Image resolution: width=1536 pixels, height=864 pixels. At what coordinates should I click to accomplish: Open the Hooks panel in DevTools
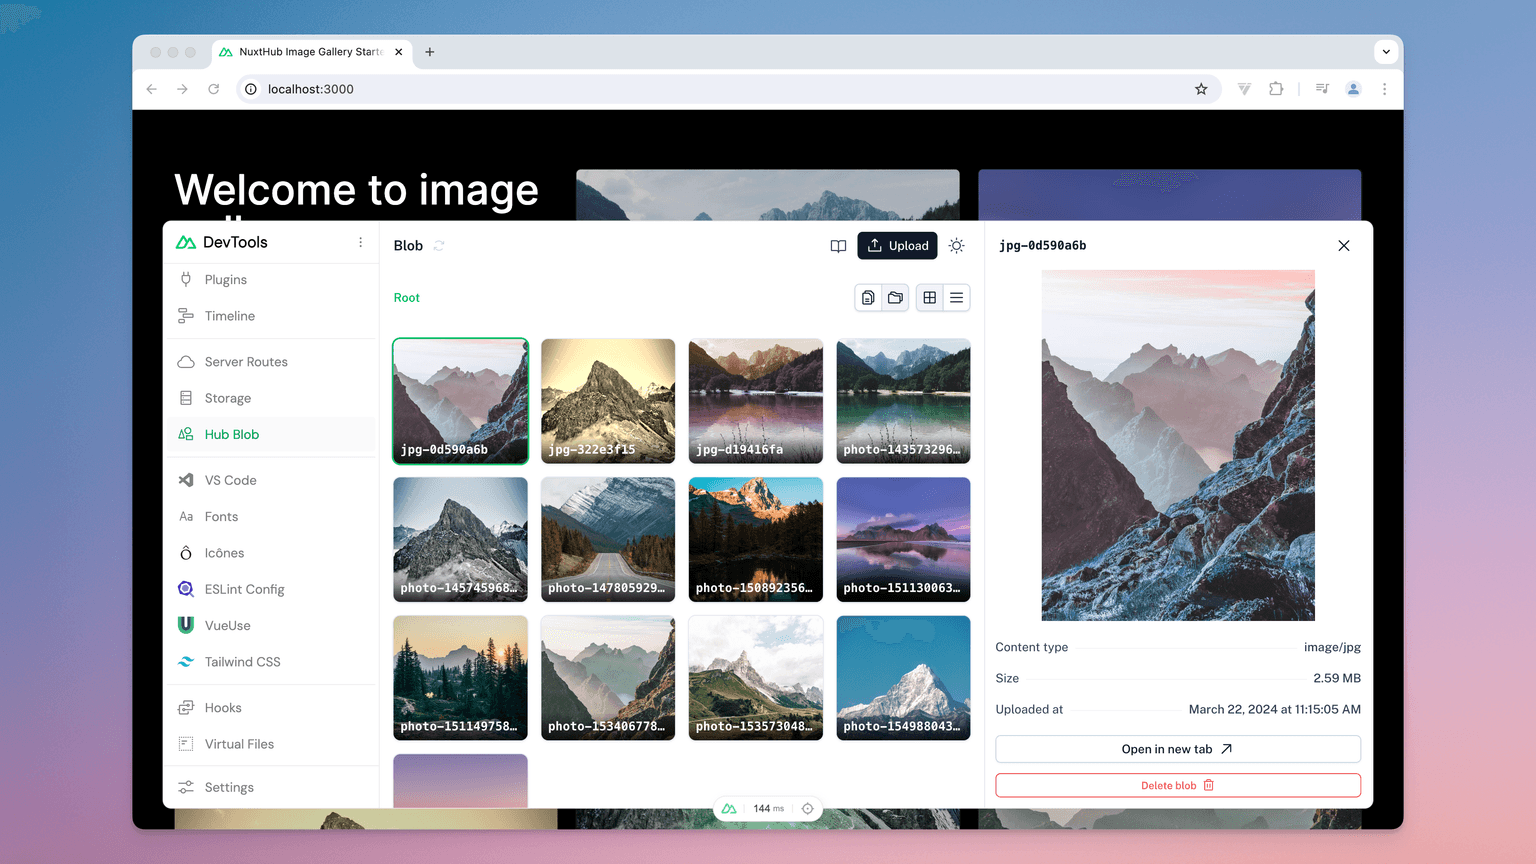tap(225, 707)
